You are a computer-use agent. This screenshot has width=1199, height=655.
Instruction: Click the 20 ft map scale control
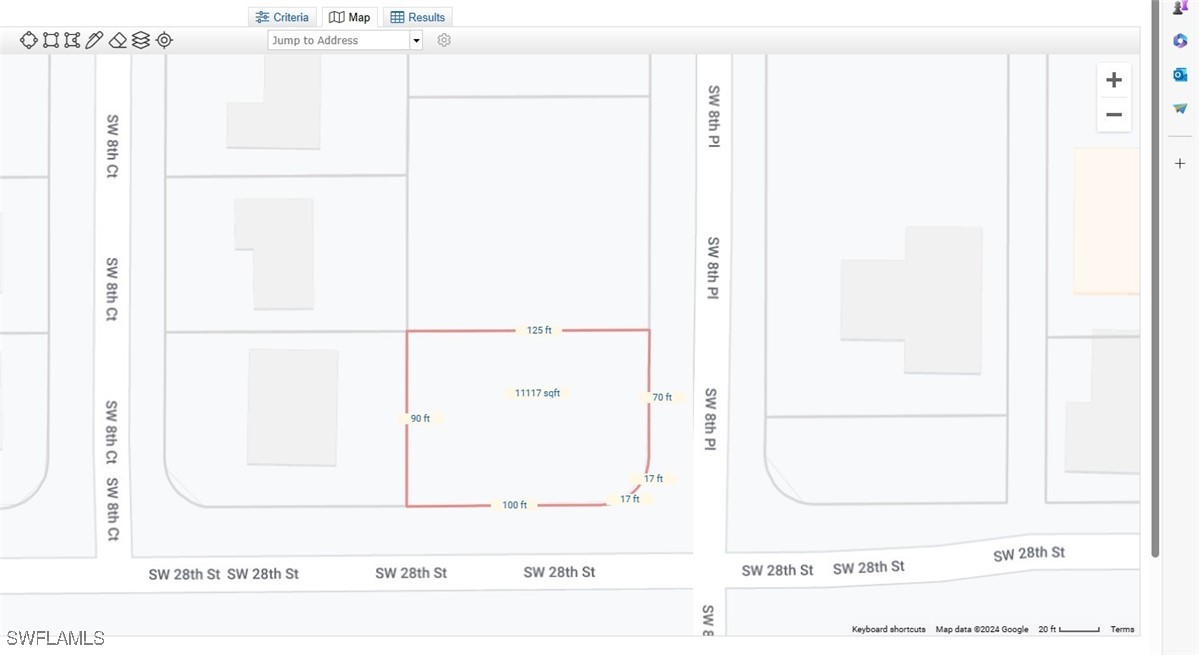click(1068, 629)
